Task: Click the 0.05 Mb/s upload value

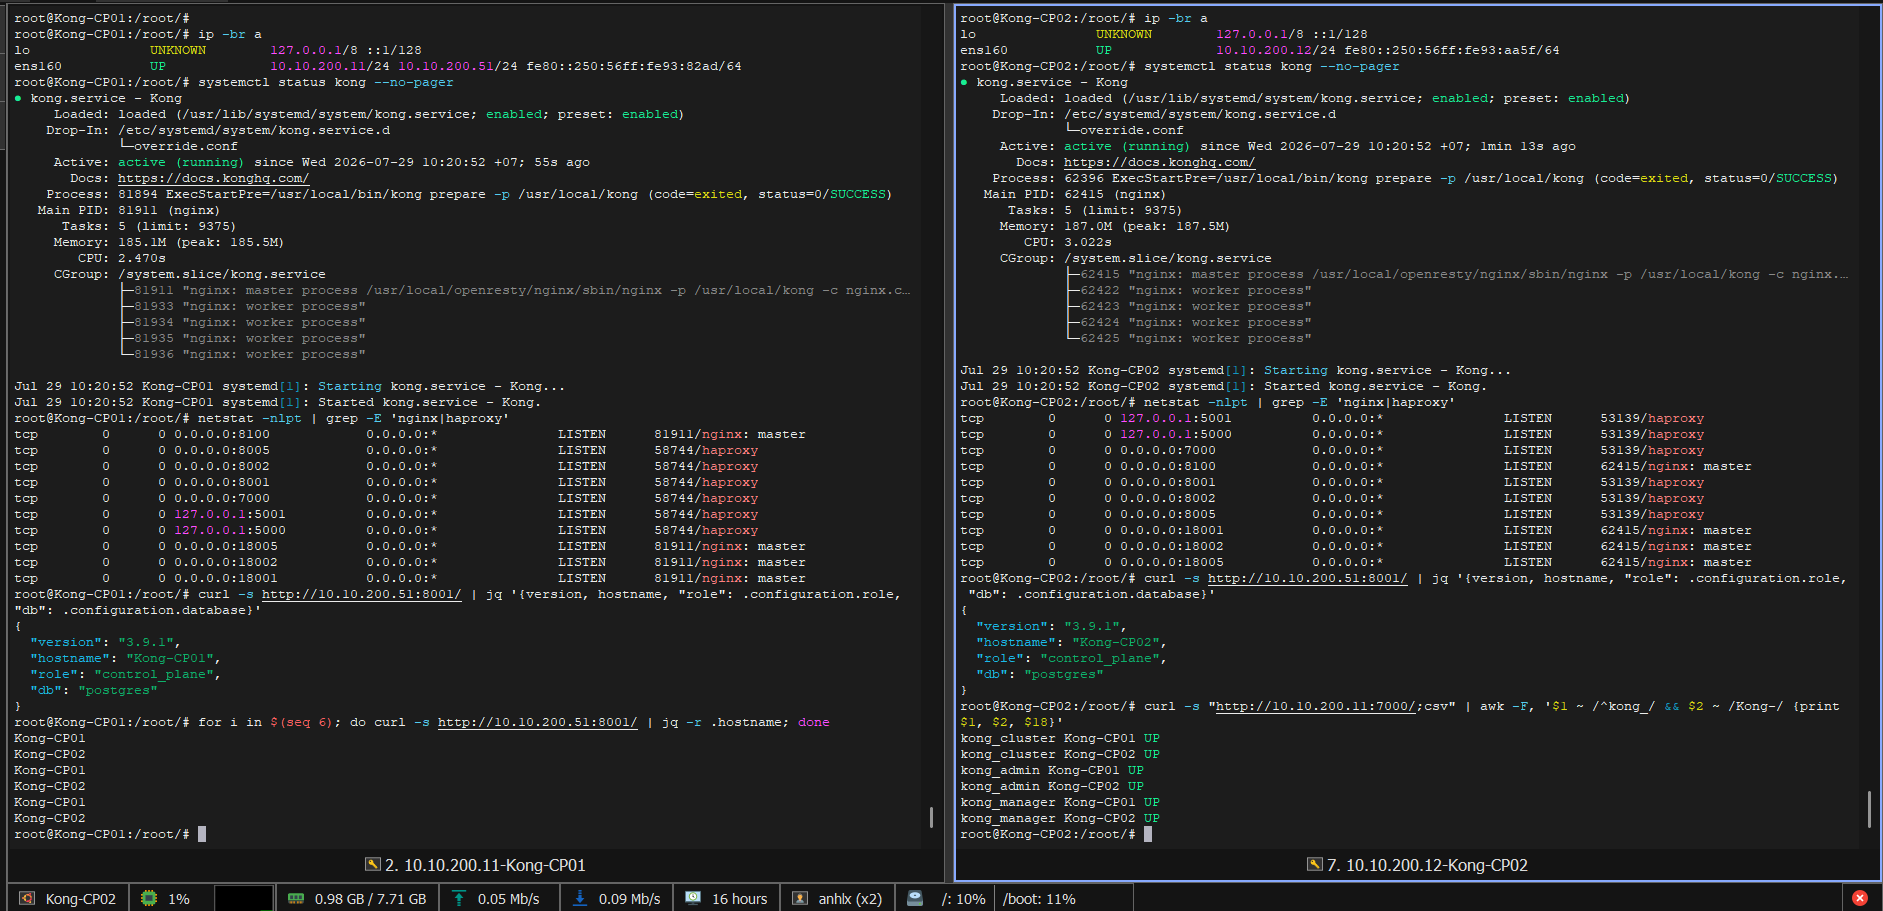Action: coord(508,899)
